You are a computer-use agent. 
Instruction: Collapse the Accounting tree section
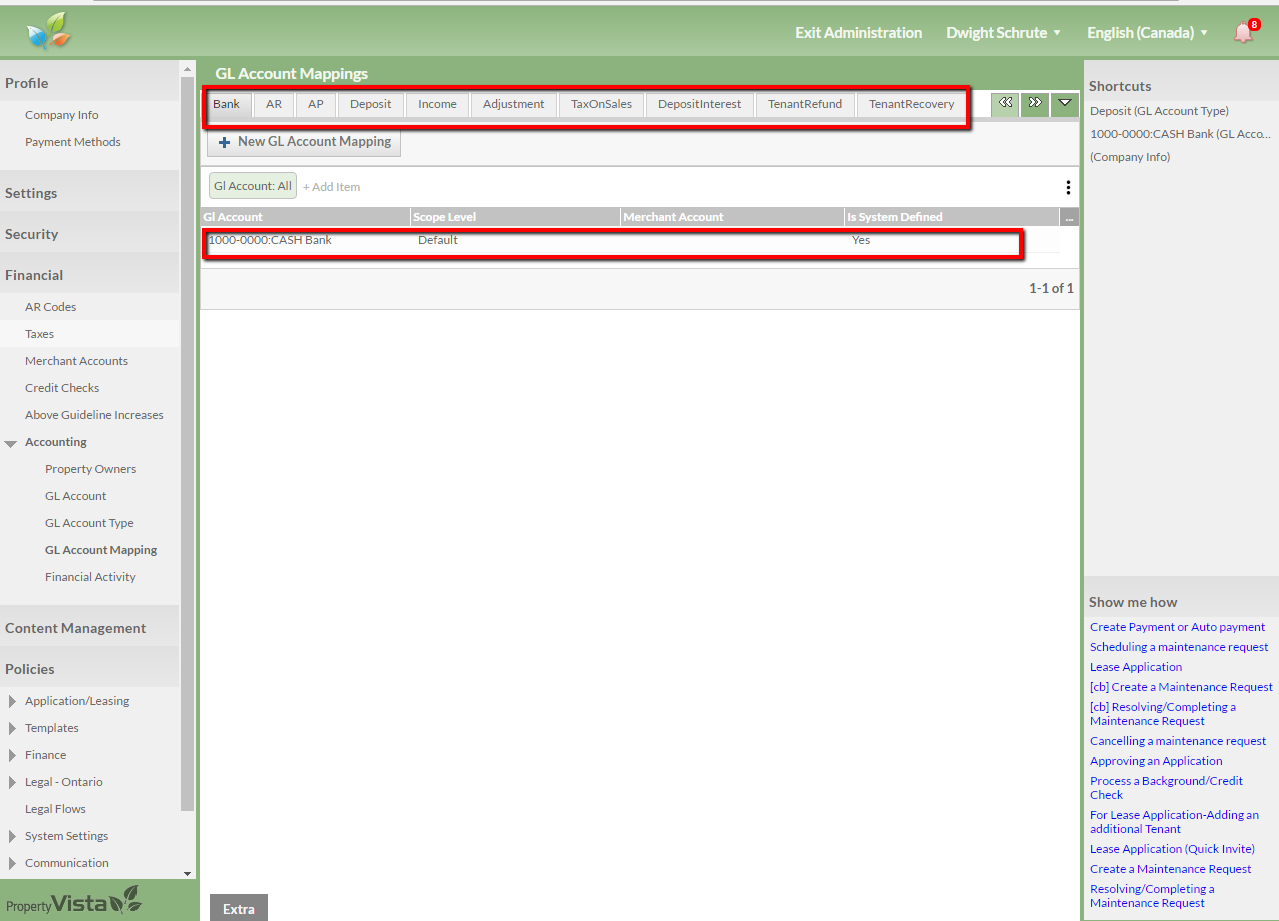pos(11,443)
